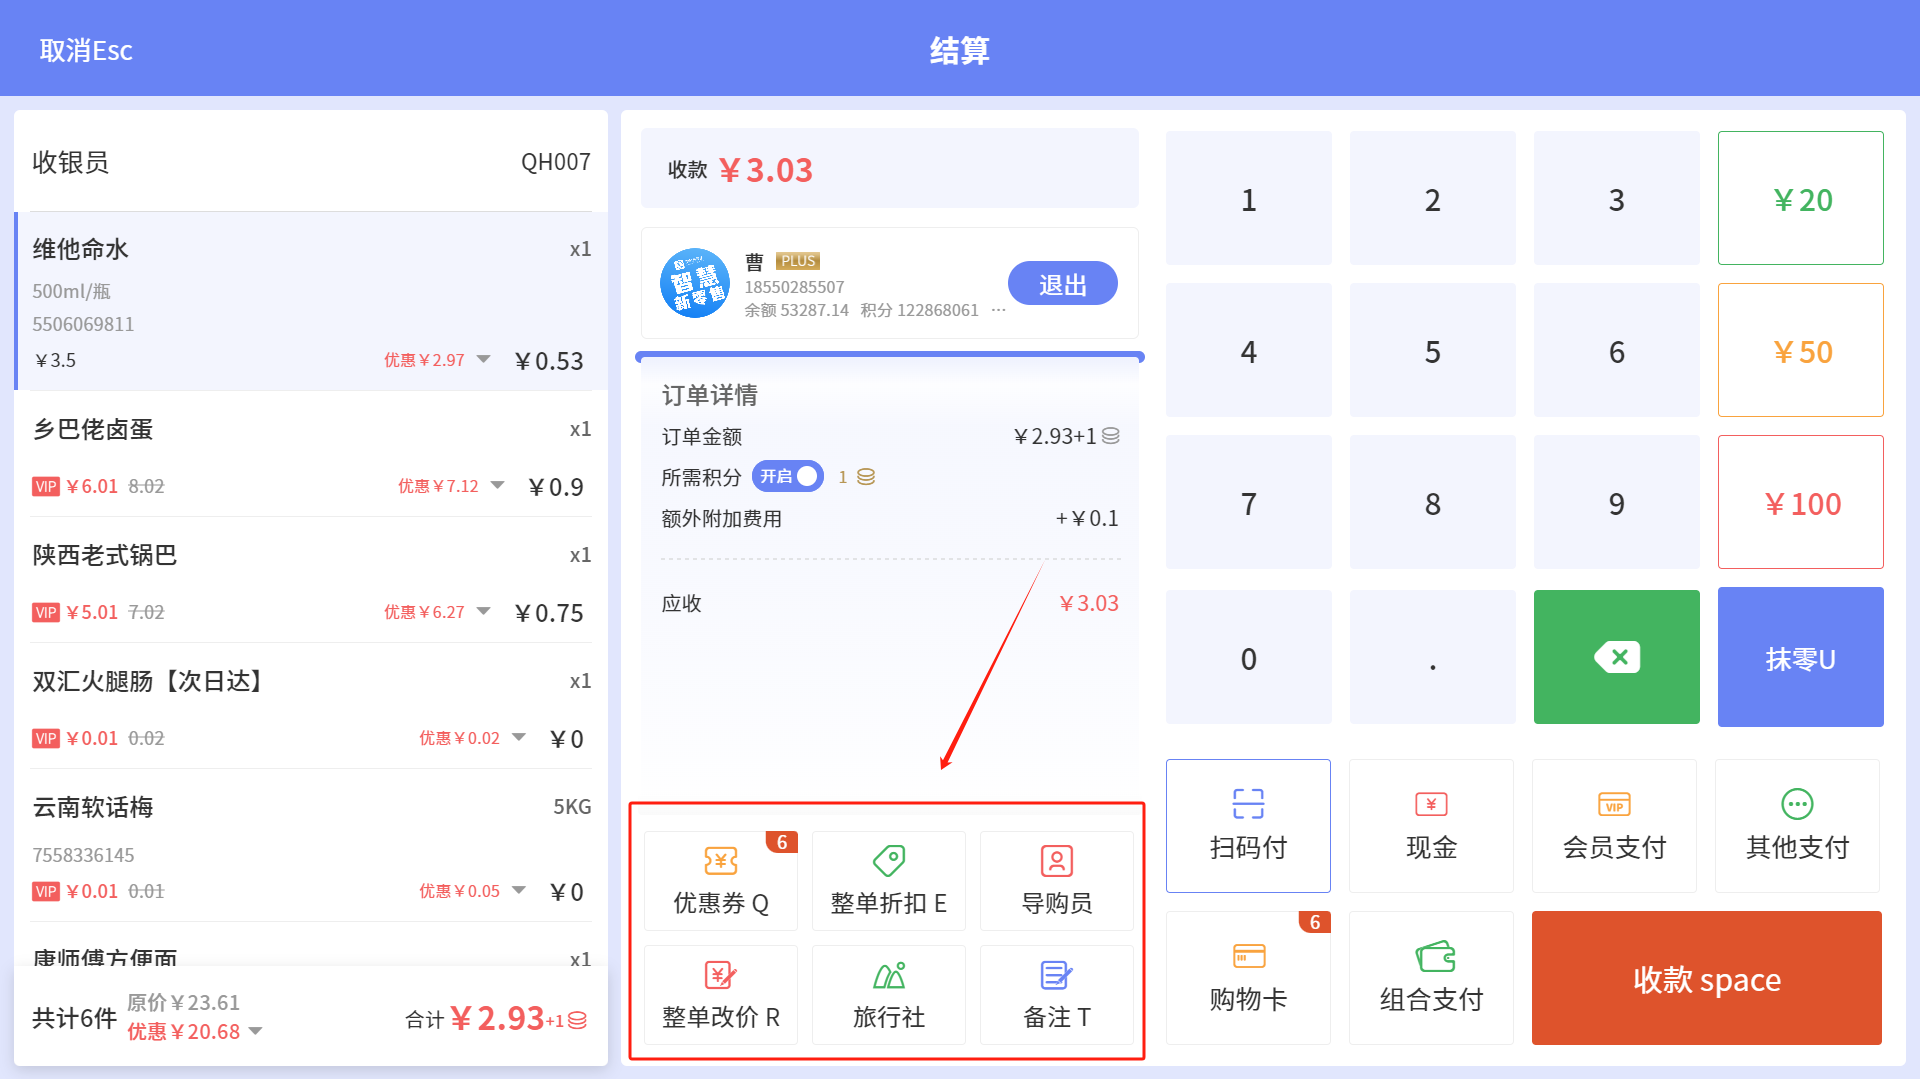Click the coin icon next to 所需积分

866,477
